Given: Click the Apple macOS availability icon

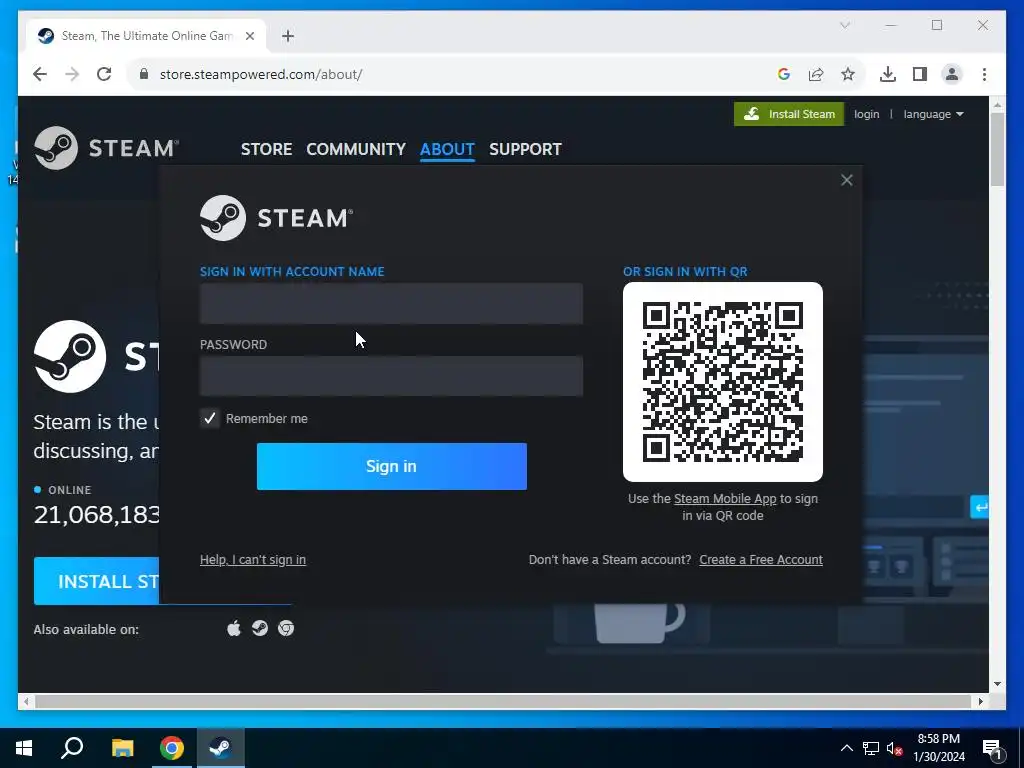Looking at the screenshot, I should point(234,628).
